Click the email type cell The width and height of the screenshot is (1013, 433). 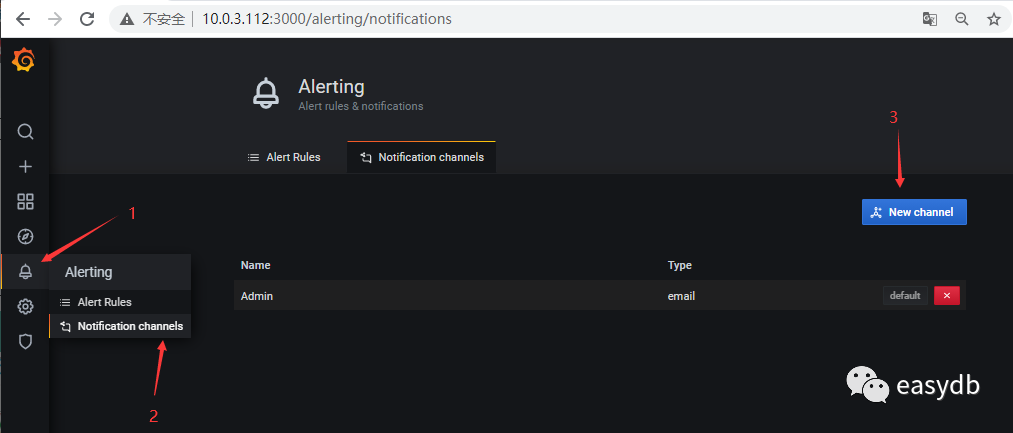click(681, 296)
